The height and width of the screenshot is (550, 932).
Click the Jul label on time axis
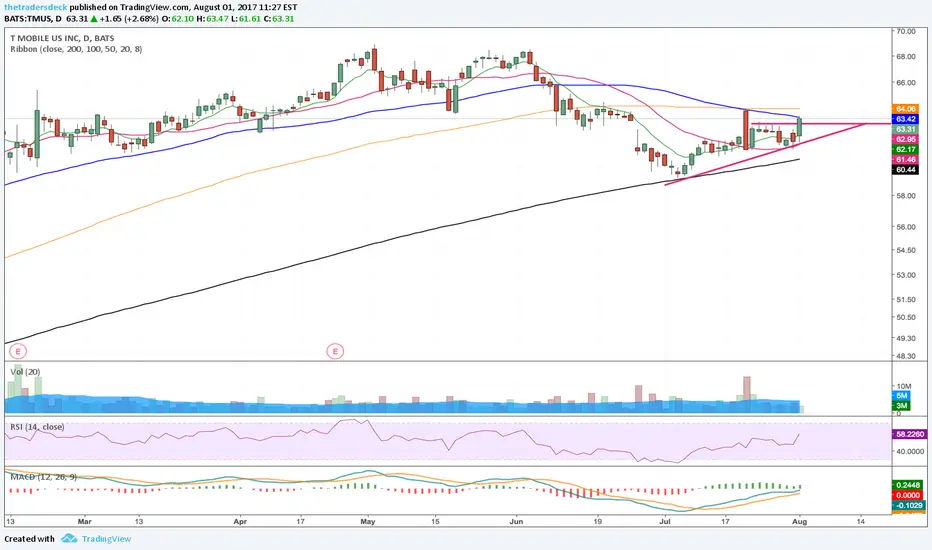(x=665, y=521)
